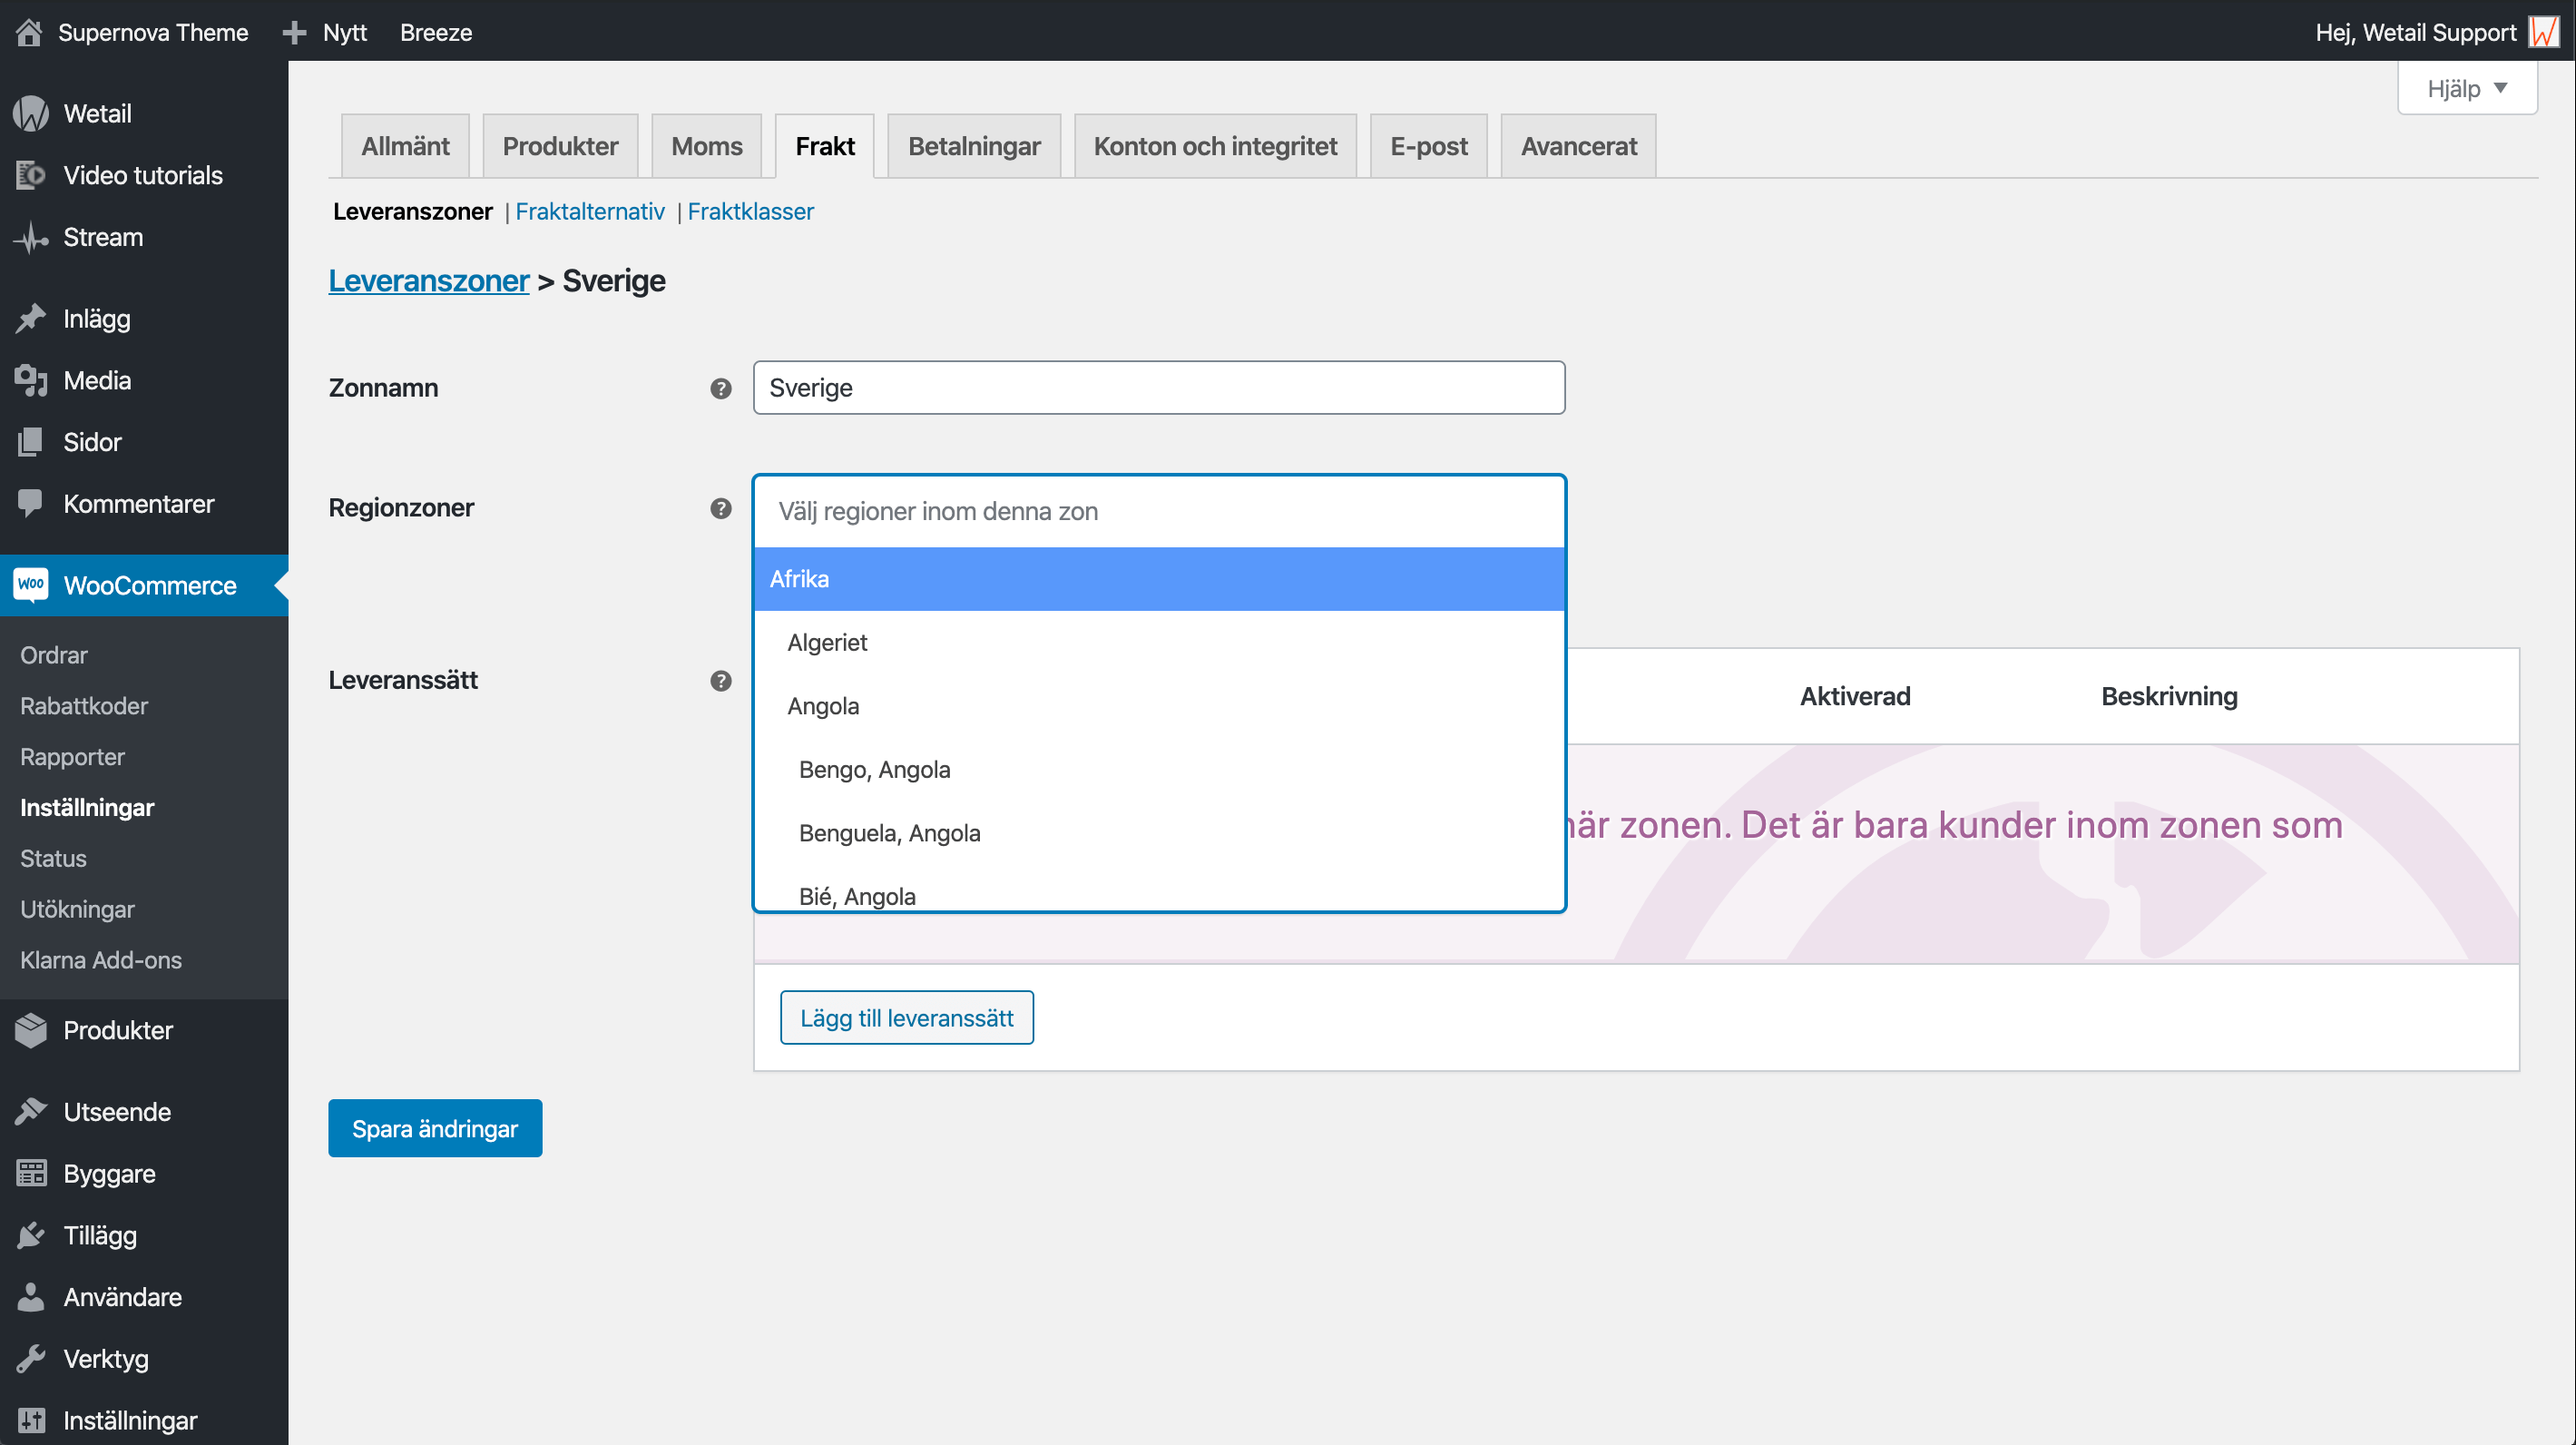This screenshot has width=2576, height=1445.
Task: Click the Nytt plus icon
Action: pyautogui.click(x=294, y=32)
